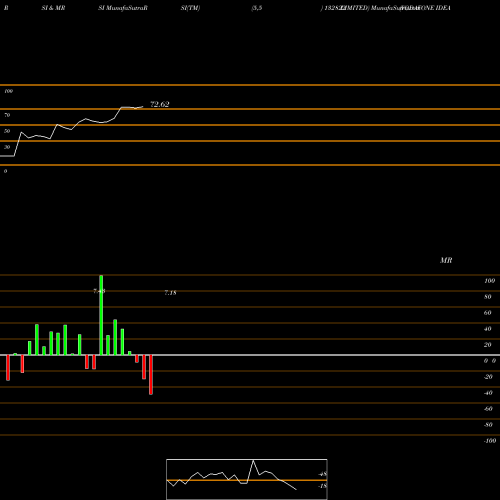Select the MR label above the histogram
The height and width of the screenshot is (500, 500).
(x=446, y=260)
